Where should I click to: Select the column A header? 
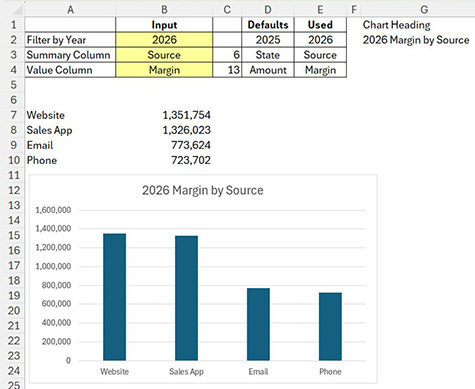(x=70, y=10)
